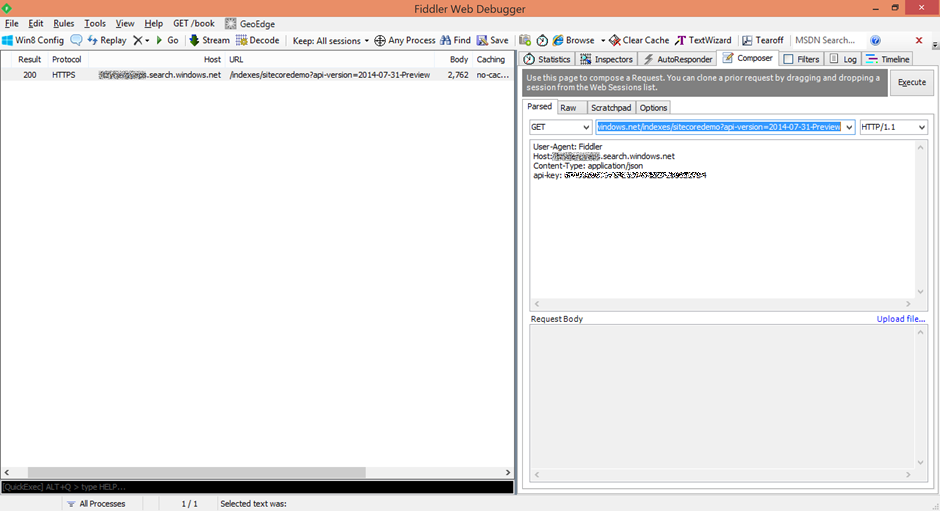Click the GET /book menu item
Image resolution: width=940 pixels, height=511 pixels.
coord(194,23)
